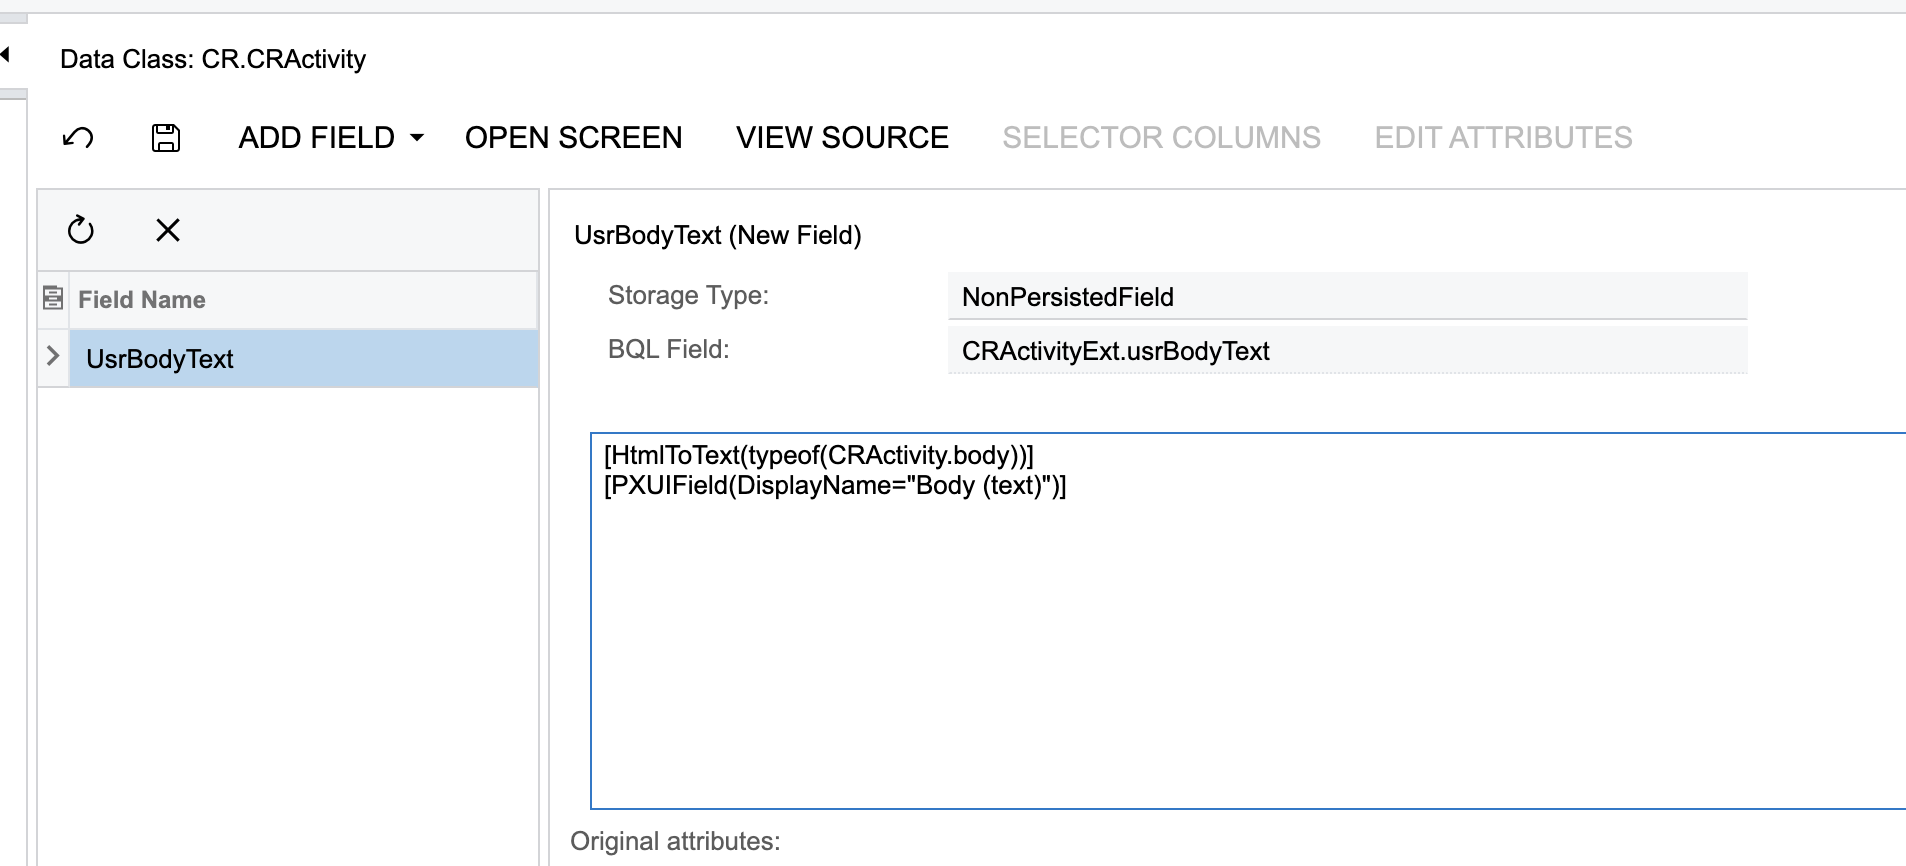Viewport: 1906px width, 866px height.
Task: Click the undo changes icon
Action: pos(78,138)
